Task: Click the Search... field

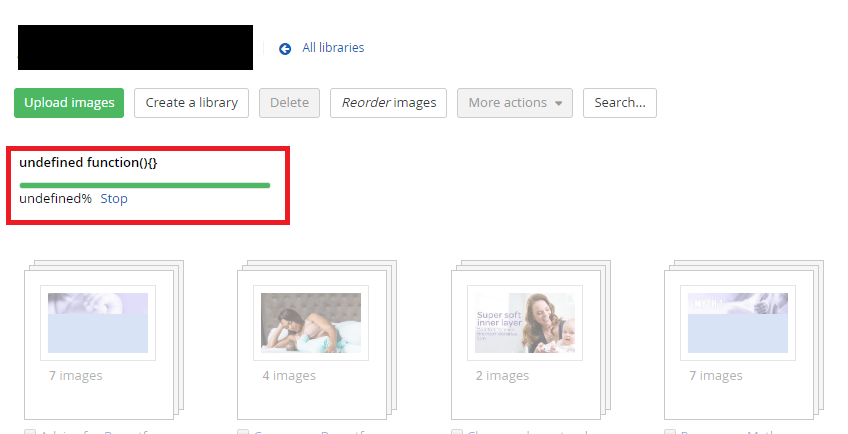Action: 620,103
